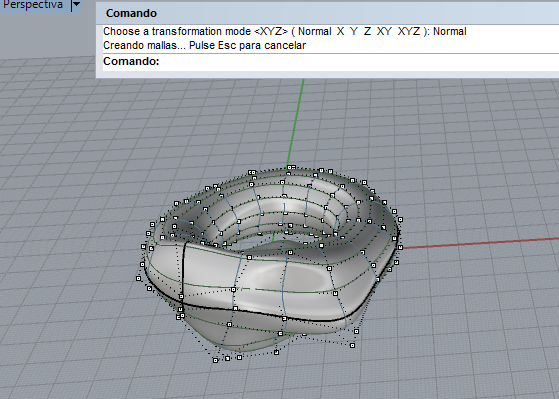The height and width of the screenshot is (399, 559).
Task: Click the thick black edge curve along bottom
Action: [x=271, y=315]
